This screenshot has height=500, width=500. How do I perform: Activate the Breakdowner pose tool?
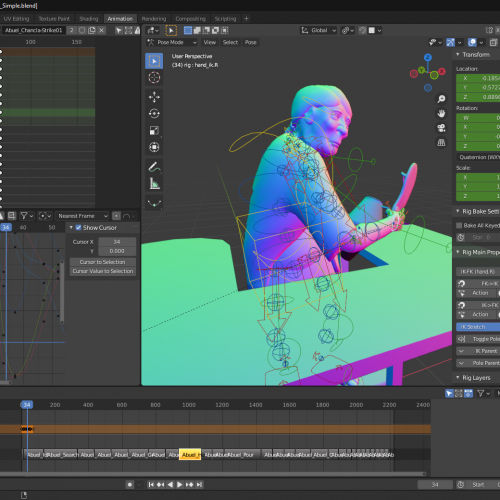click(x=154, y=203)
